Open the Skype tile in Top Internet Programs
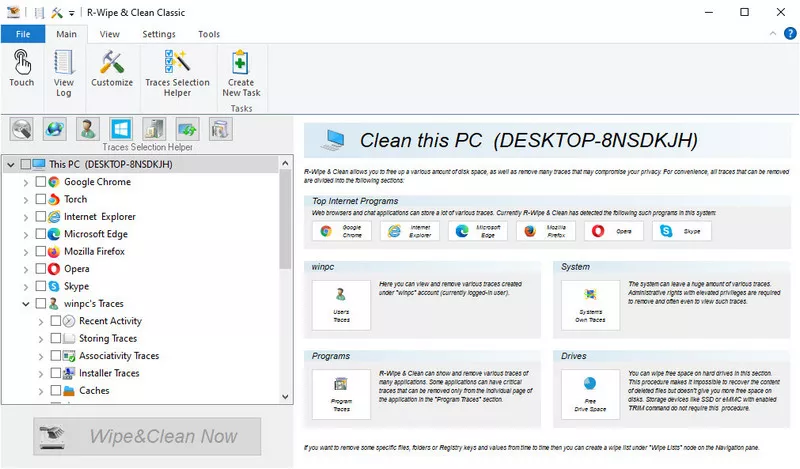The image size is (800, 469). coord(682,231)
